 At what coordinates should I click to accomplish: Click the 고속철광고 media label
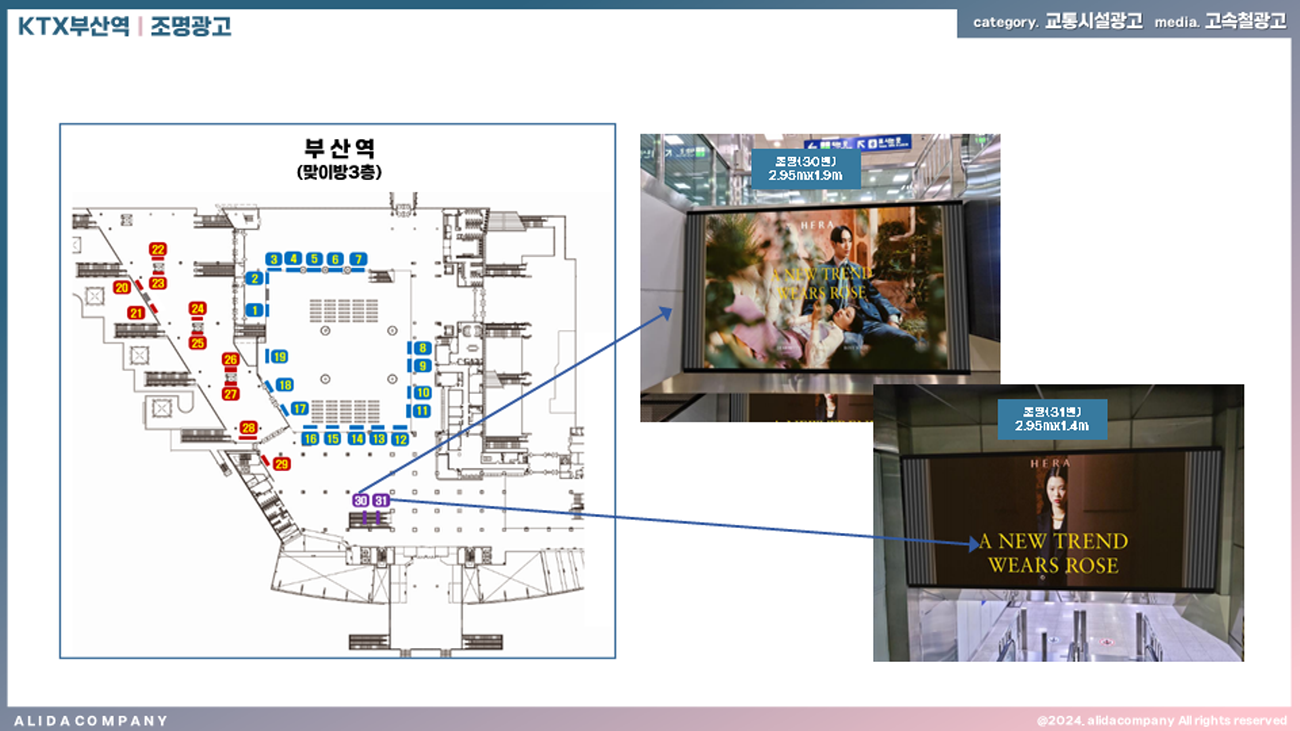tap(1245, 22)
